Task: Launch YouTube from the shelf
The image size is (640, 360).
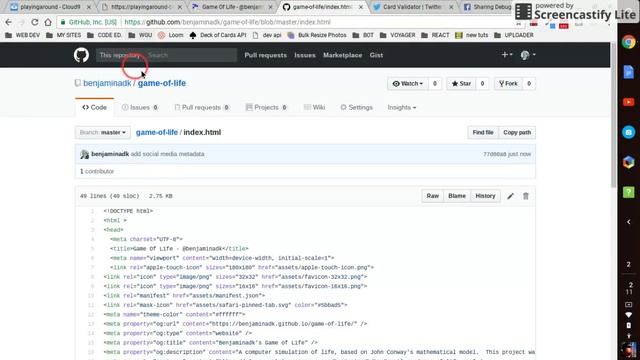Action: pyautogui.click(x=629, y=102)
